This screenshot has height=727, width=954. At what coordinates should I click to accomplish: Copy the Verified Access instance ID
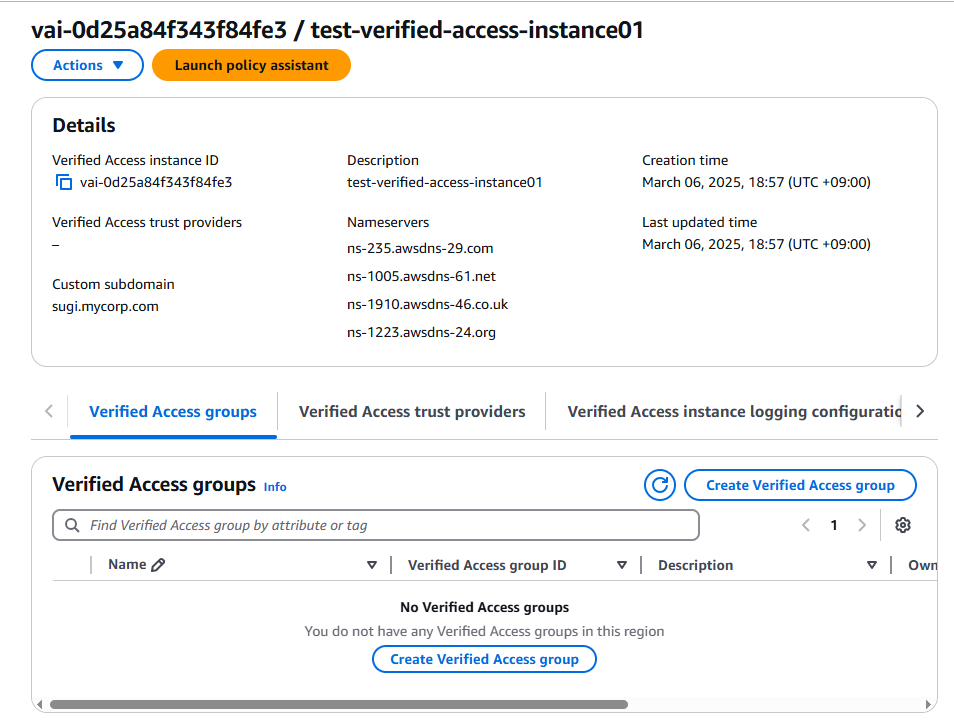(x=64, y=183)
